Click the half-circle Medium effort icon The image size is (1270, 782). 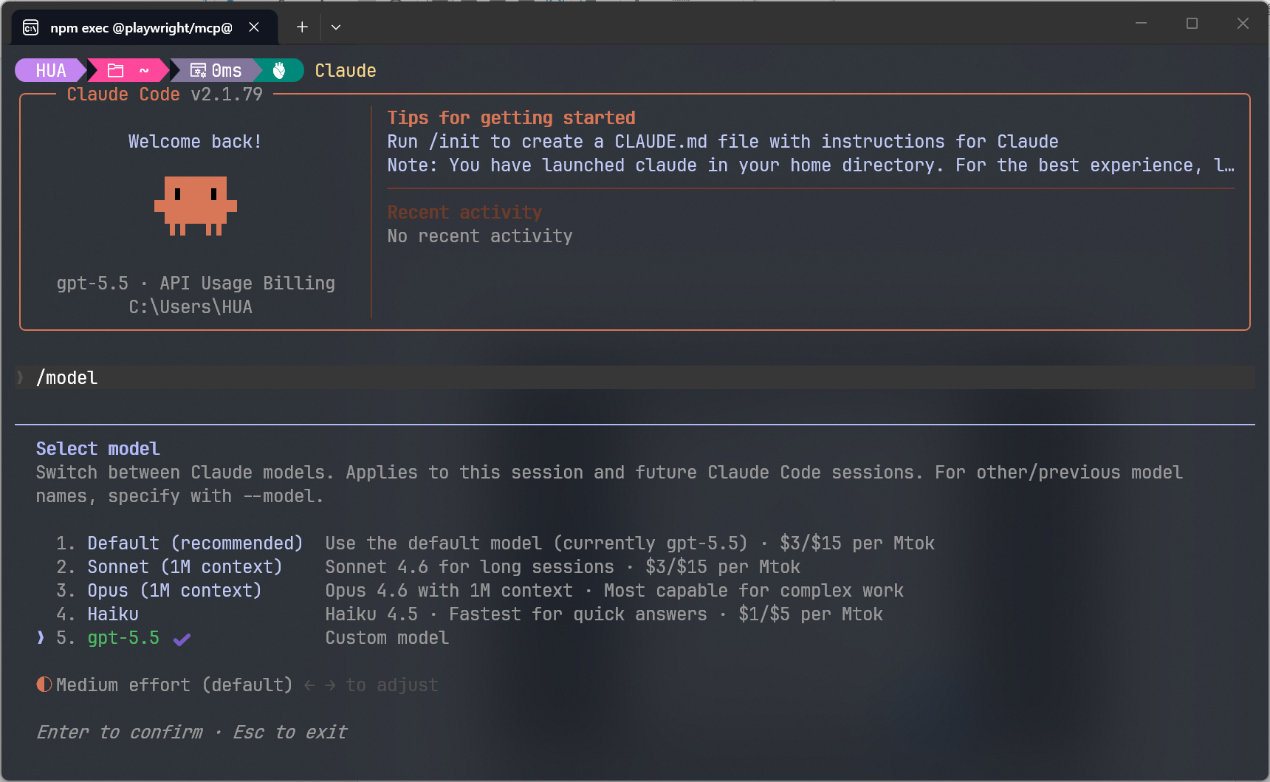point(44,685)
